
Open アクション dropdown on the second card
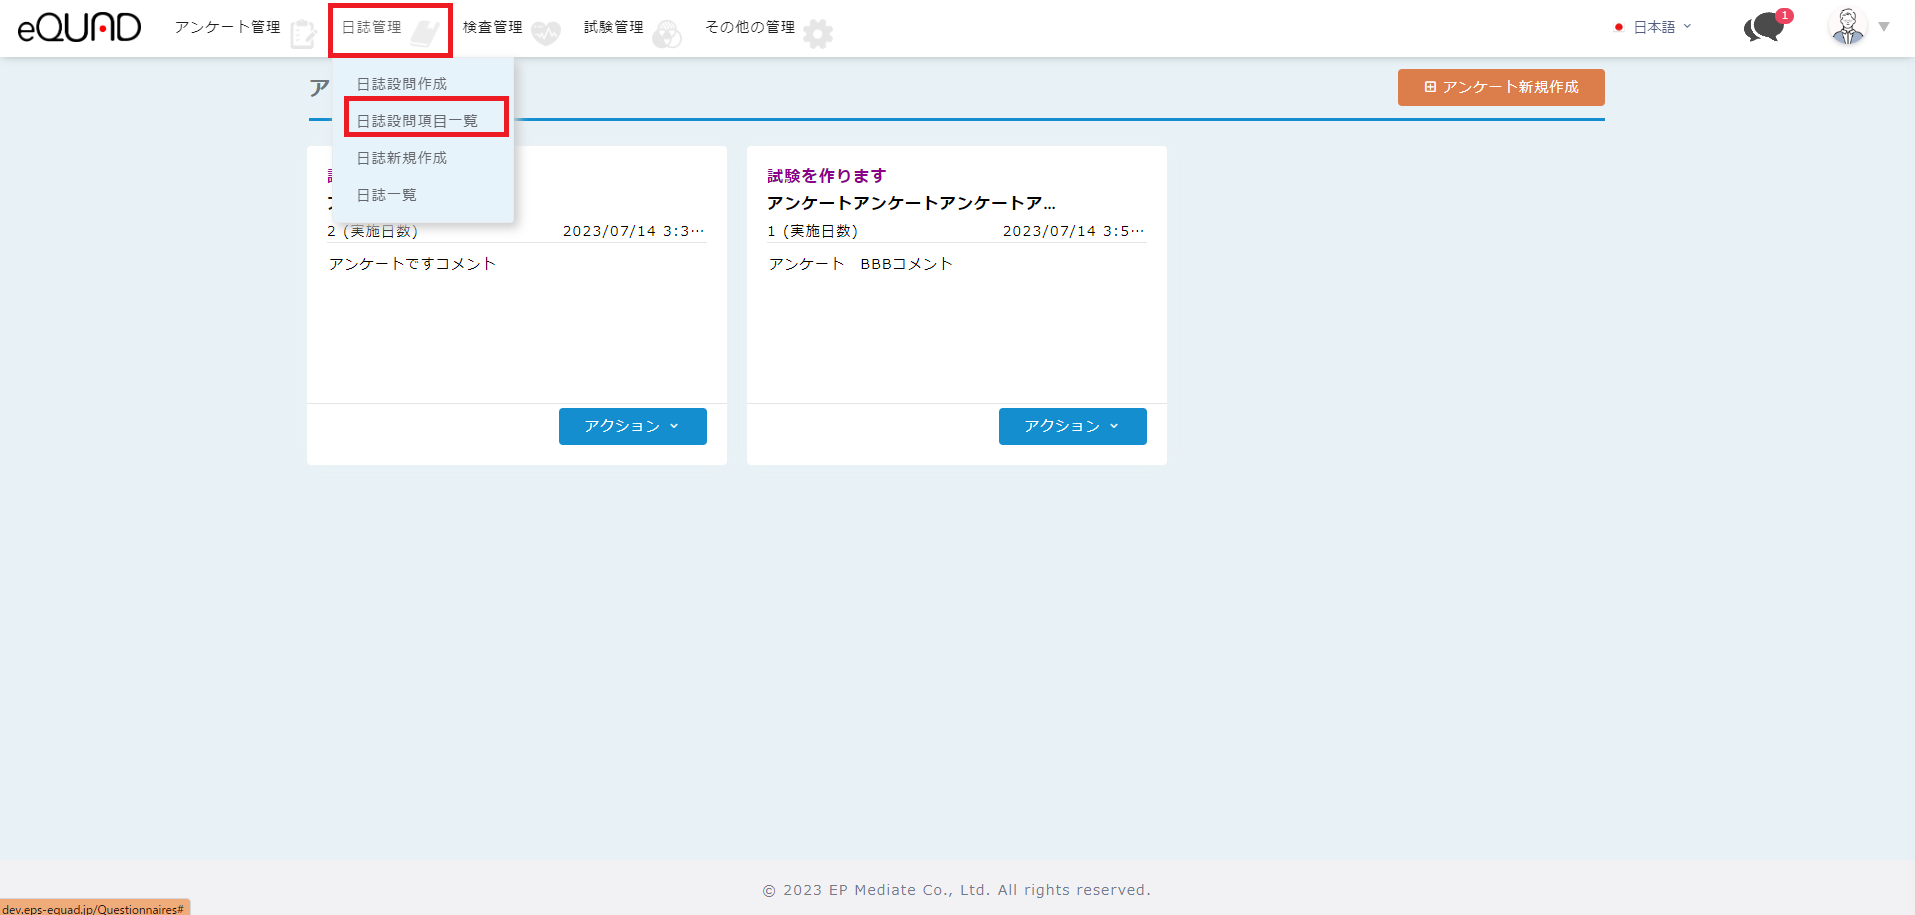point(1072,426)
